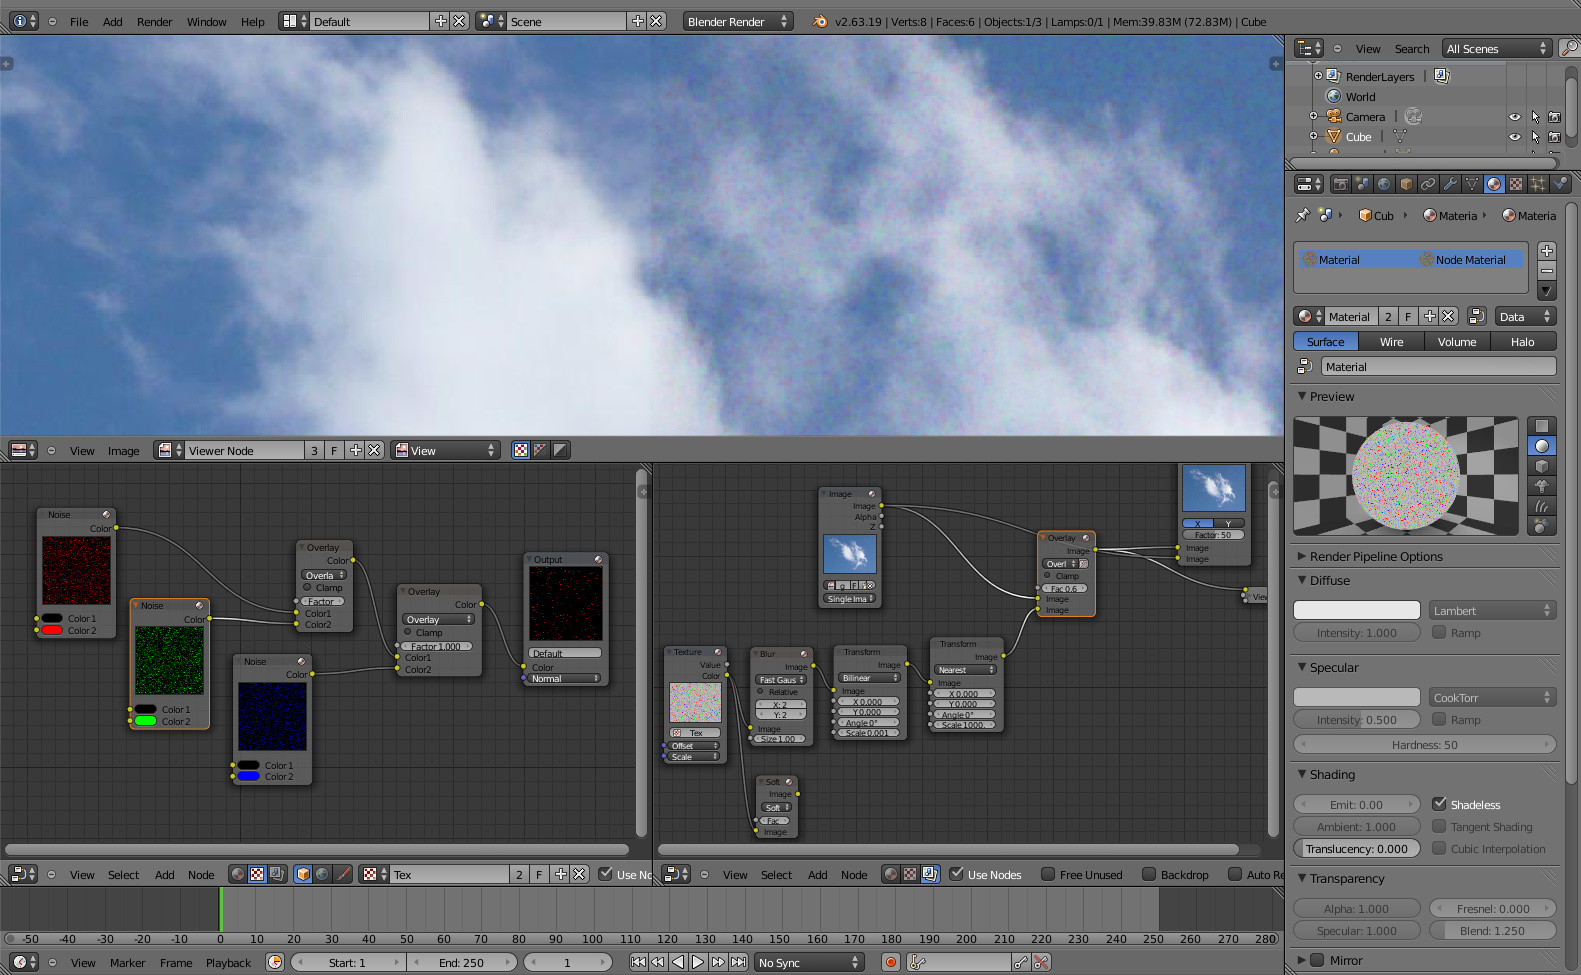Screen dimensions: 1581x975
Task: Select the Halo material type
Action: coord(1523,342)
